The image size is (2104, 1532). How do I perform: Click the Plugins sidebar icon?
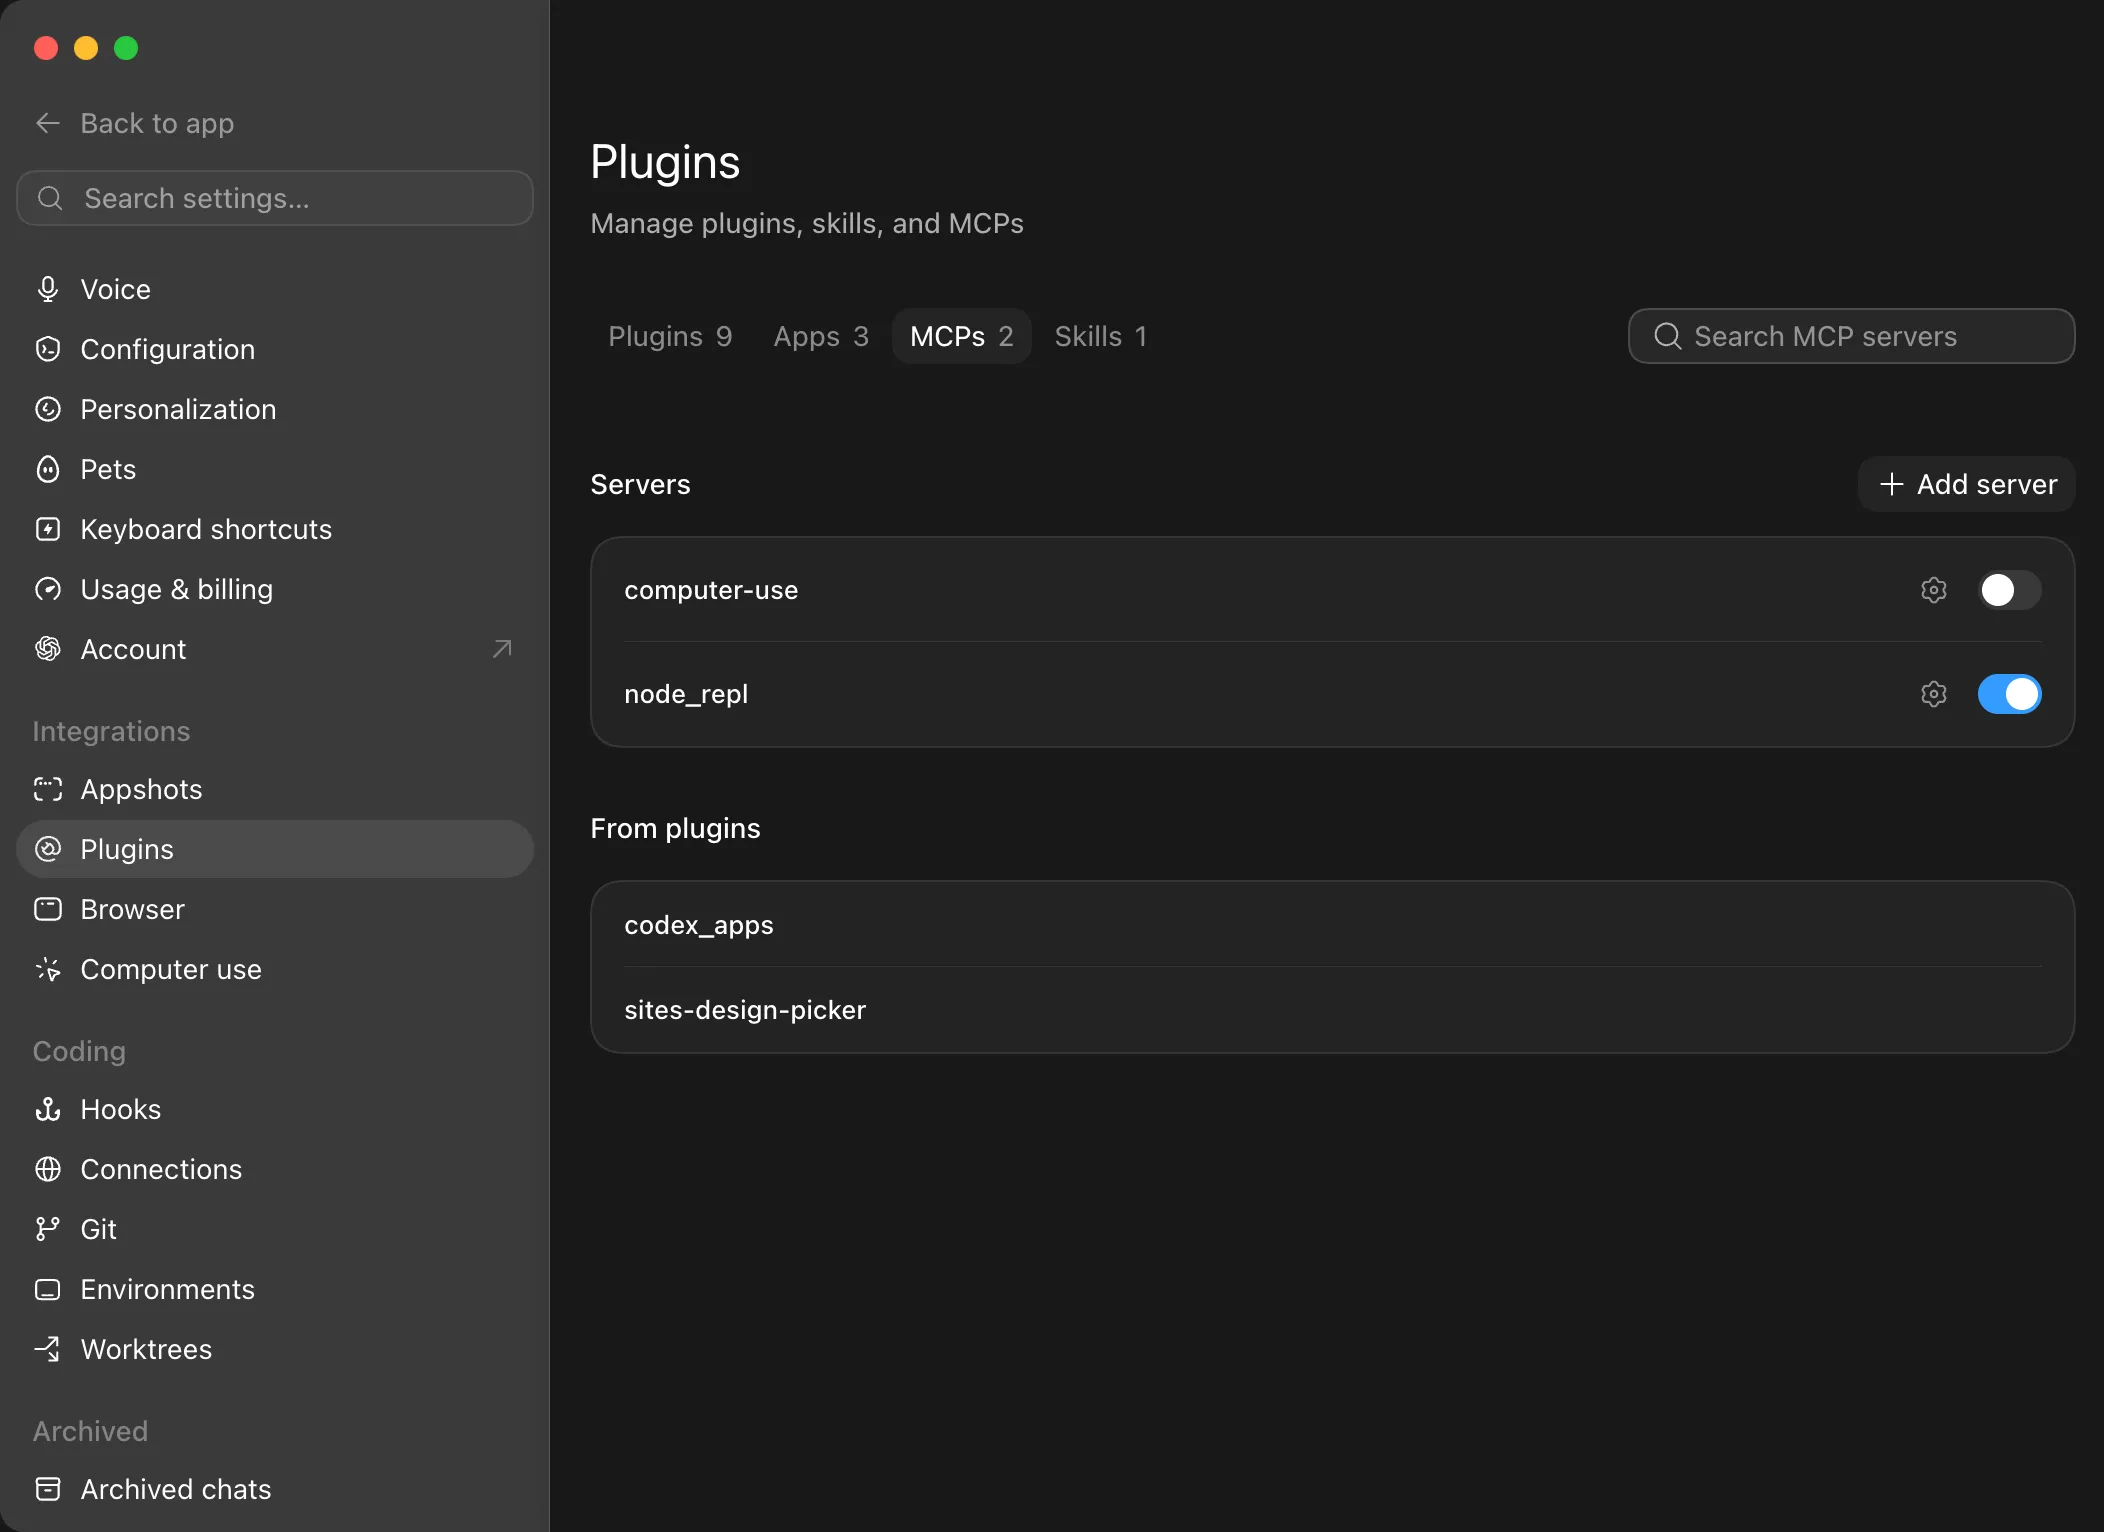click(x=48, y=849)
